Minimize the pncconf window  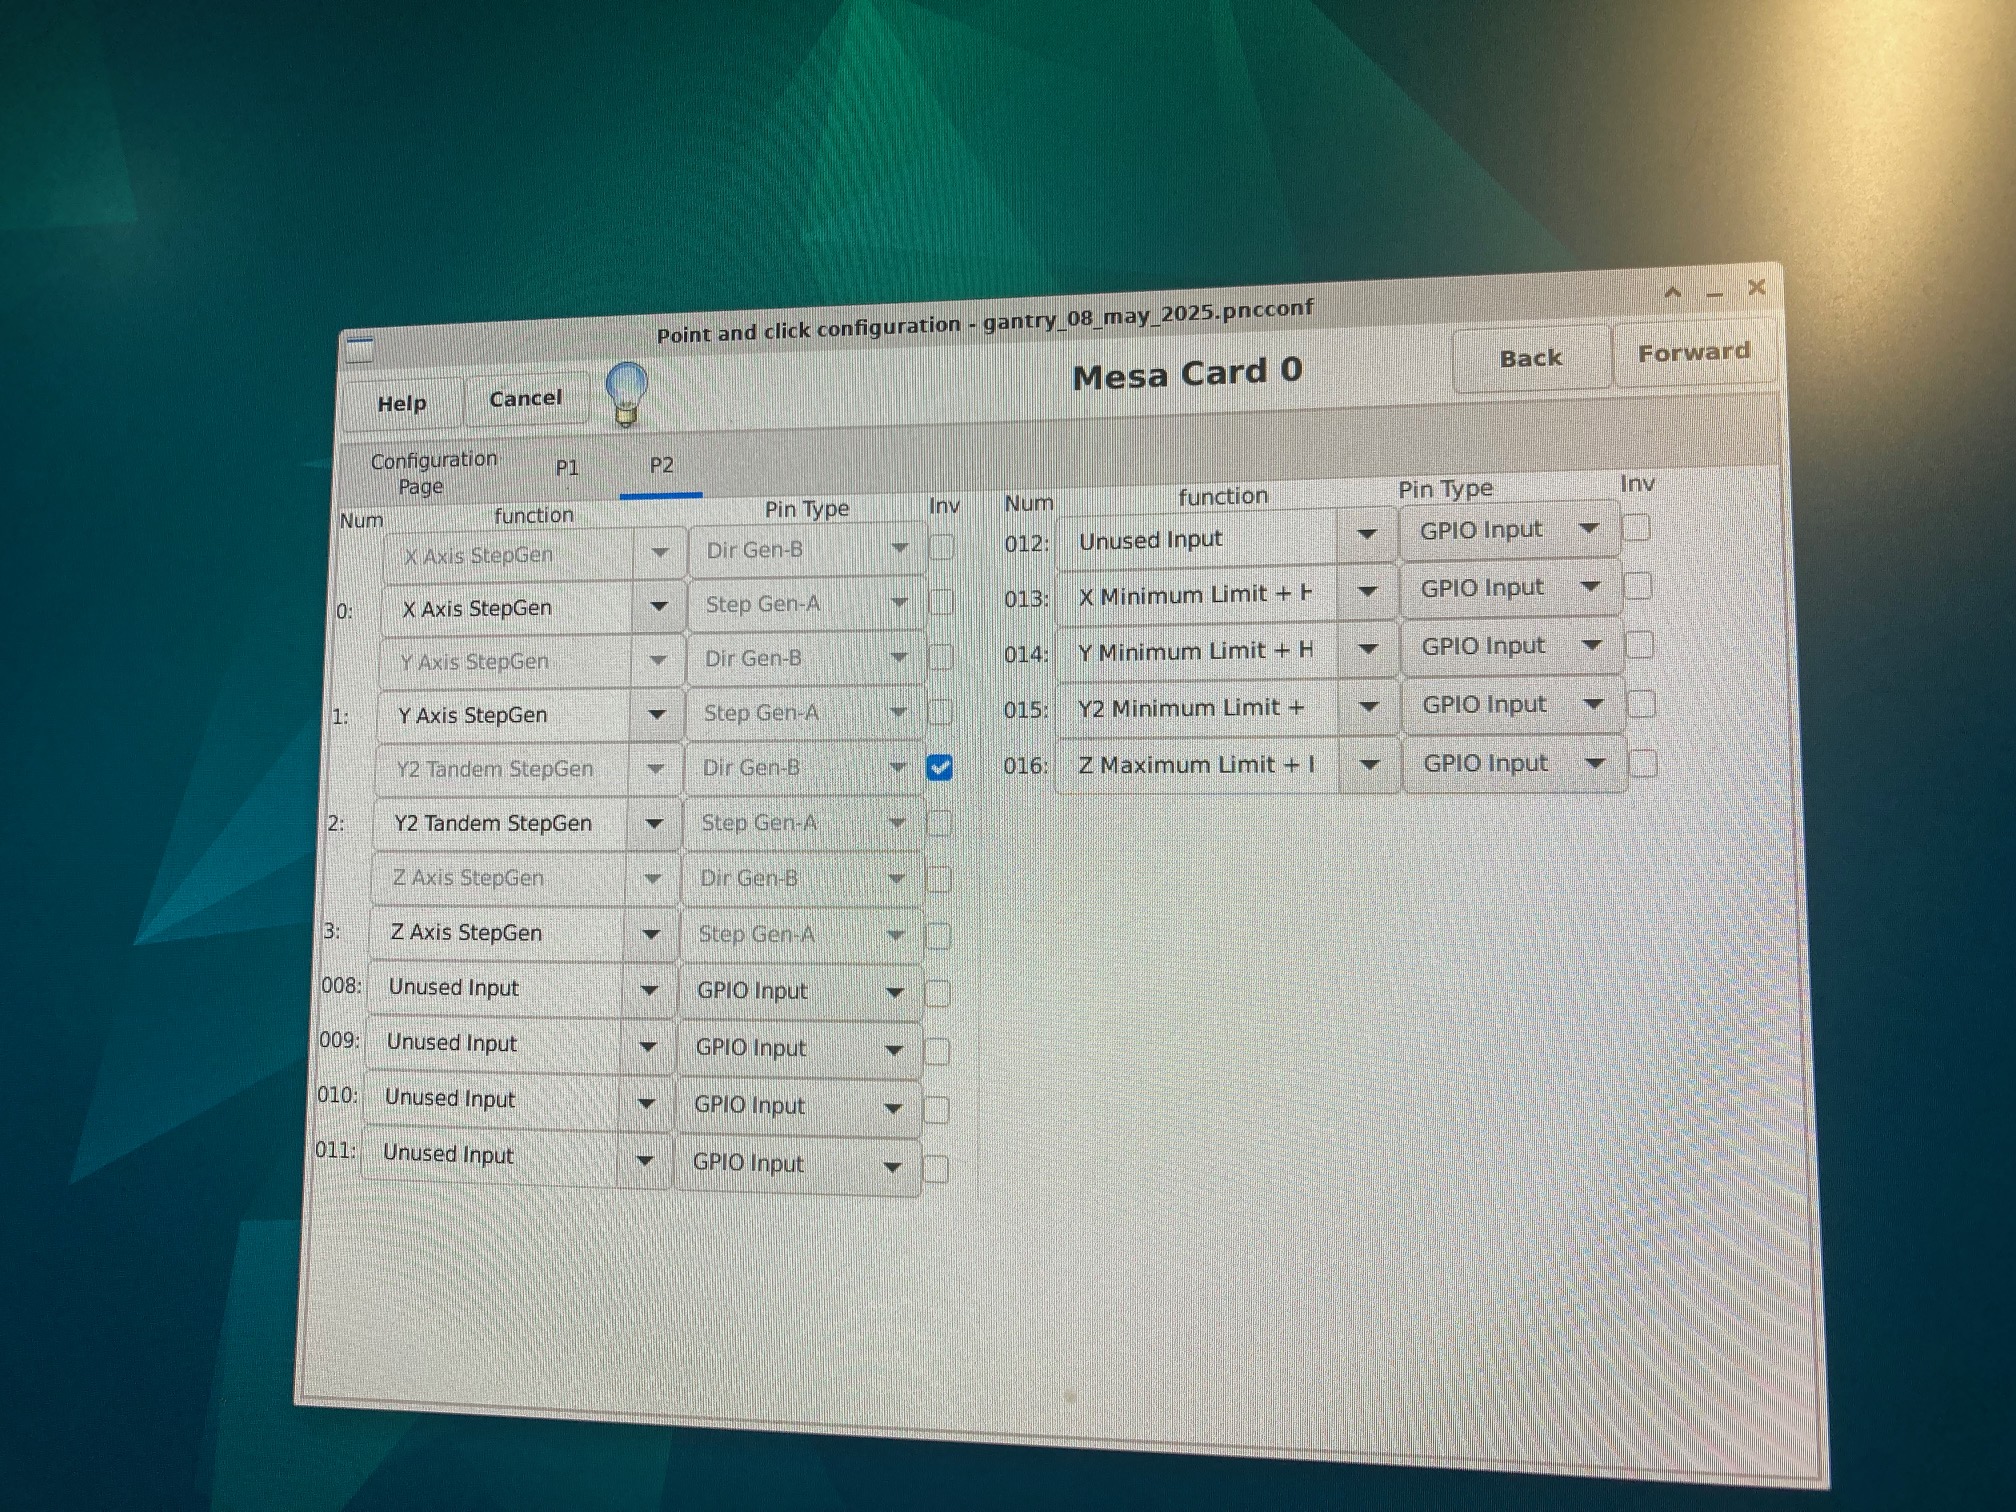[1715, 294]
